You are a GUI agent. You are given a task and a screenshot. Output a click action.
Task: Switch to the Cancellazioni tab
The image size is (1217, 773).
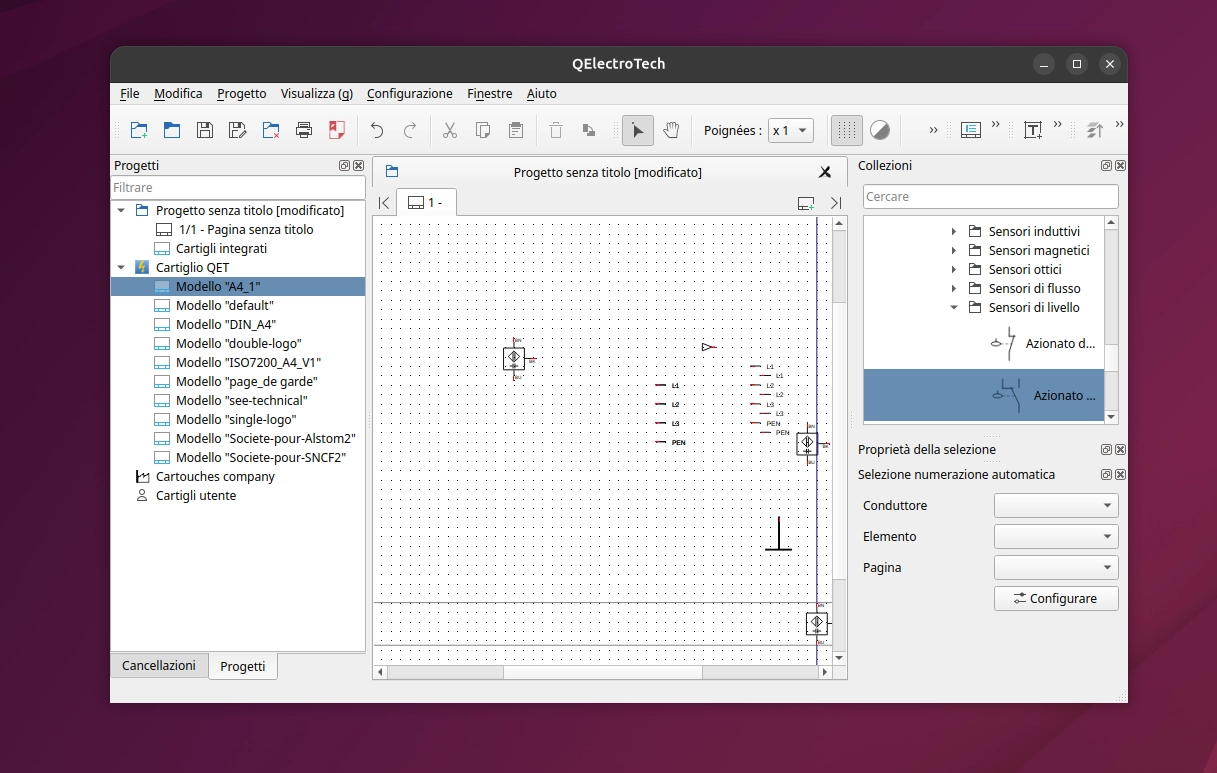(x=158, y=665)
